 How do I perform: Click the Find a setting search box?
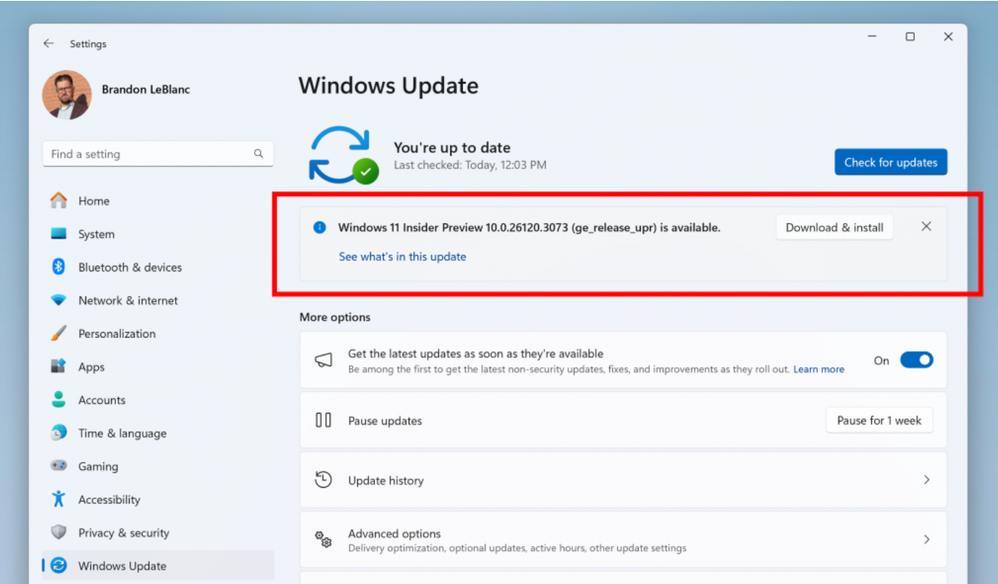point(158,154)
